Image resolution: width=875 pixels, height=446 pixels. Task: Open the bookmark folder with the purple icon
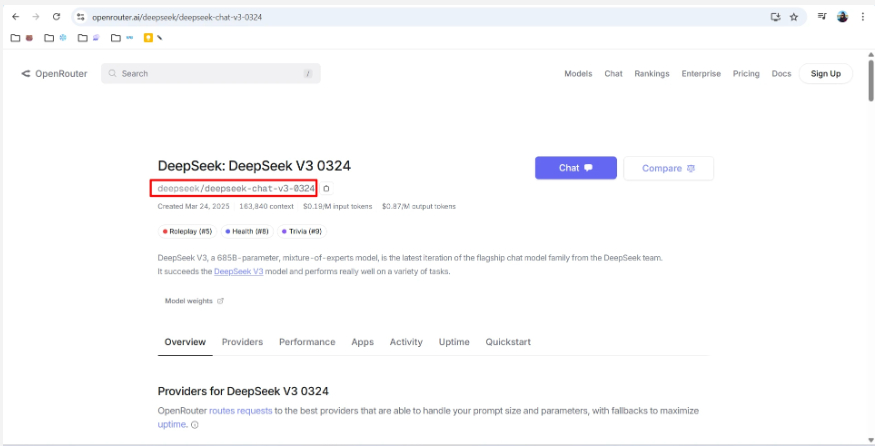pyautogui.click(x=89, y=38)
